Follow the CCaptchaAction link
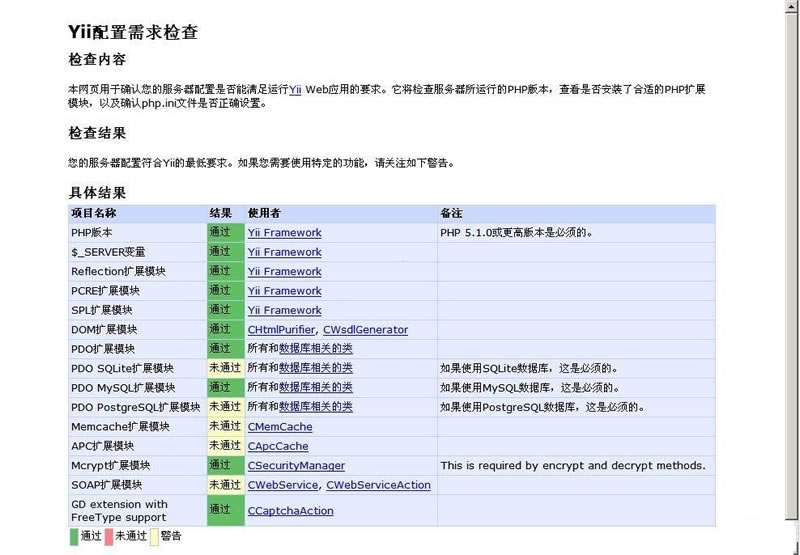The image size is (800, 555). tap(290, 511)
